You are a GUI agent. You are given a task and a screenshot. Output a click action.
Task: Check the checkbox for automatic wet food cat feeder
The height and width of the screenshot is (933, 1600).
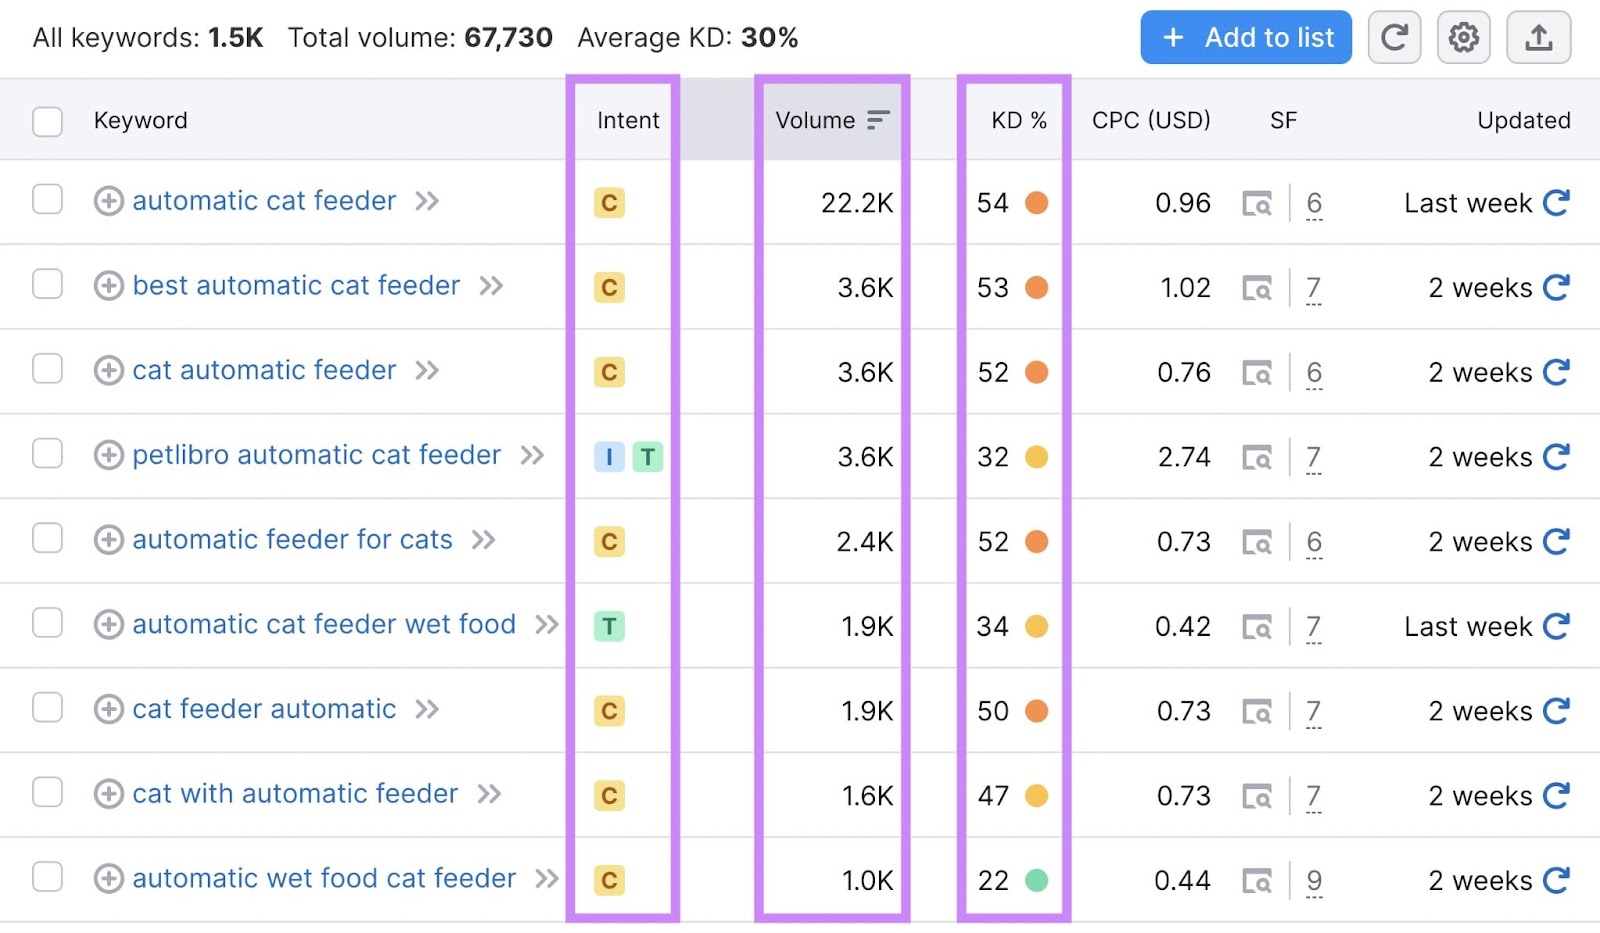[x=47, y=879]
